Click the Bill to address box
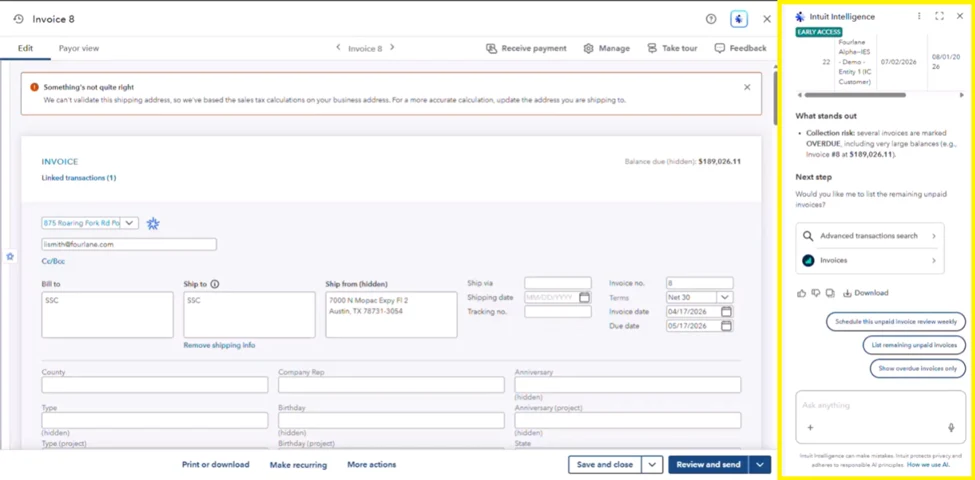Screen dimensions: 975x480 (108, 315)
